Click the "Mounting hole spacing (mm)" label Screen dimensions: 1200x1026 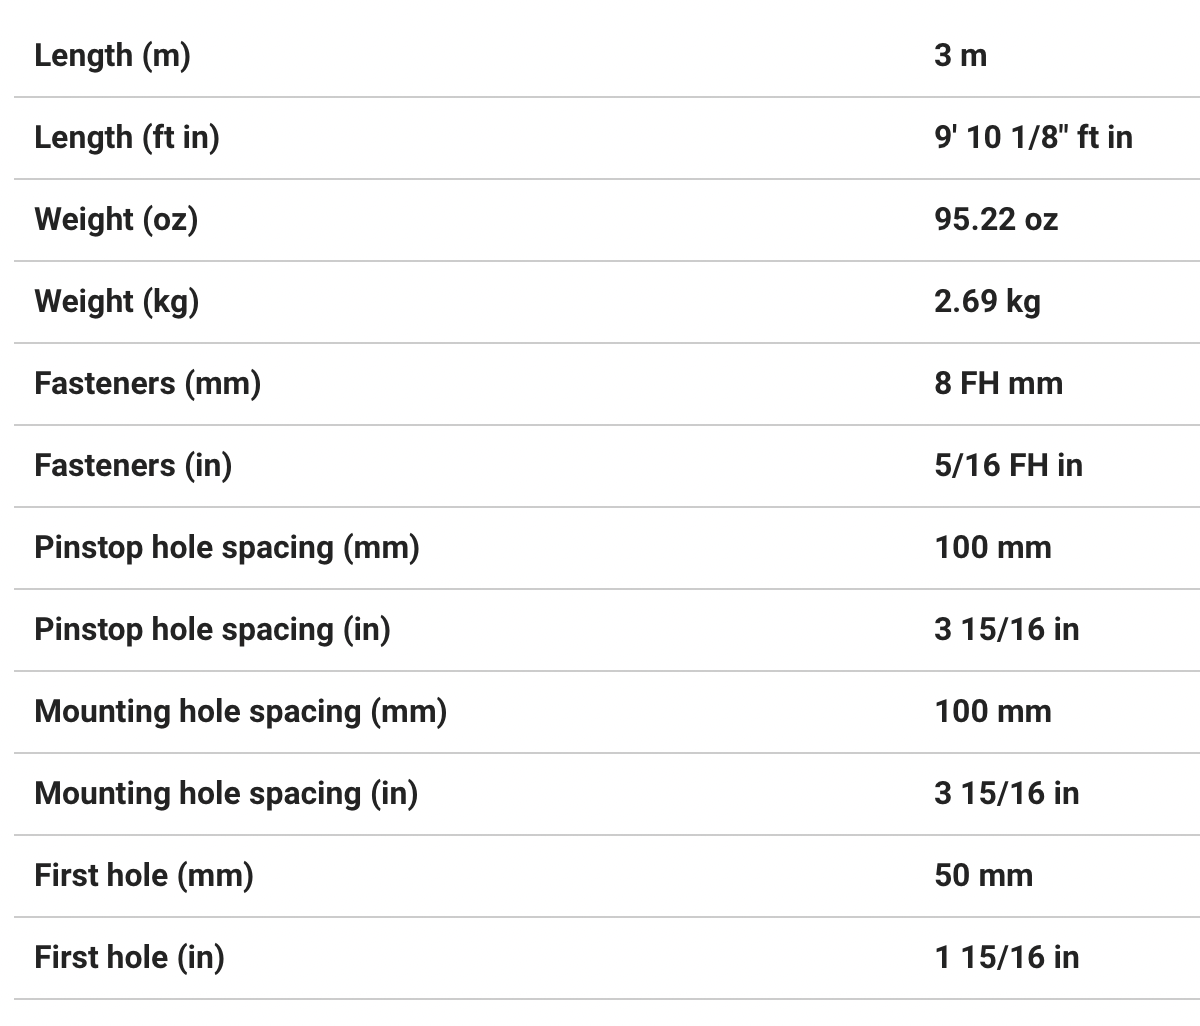(240, 711)
